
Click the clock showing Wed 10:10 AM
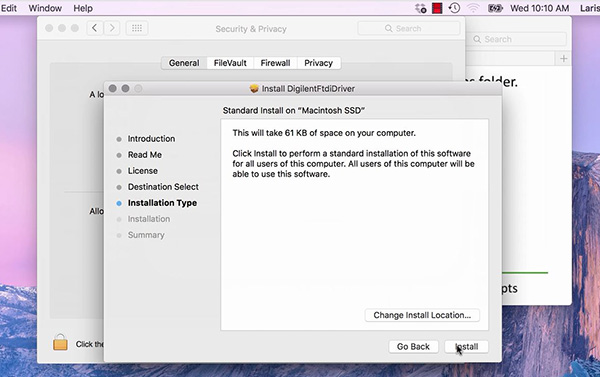[x=540, y=8]
